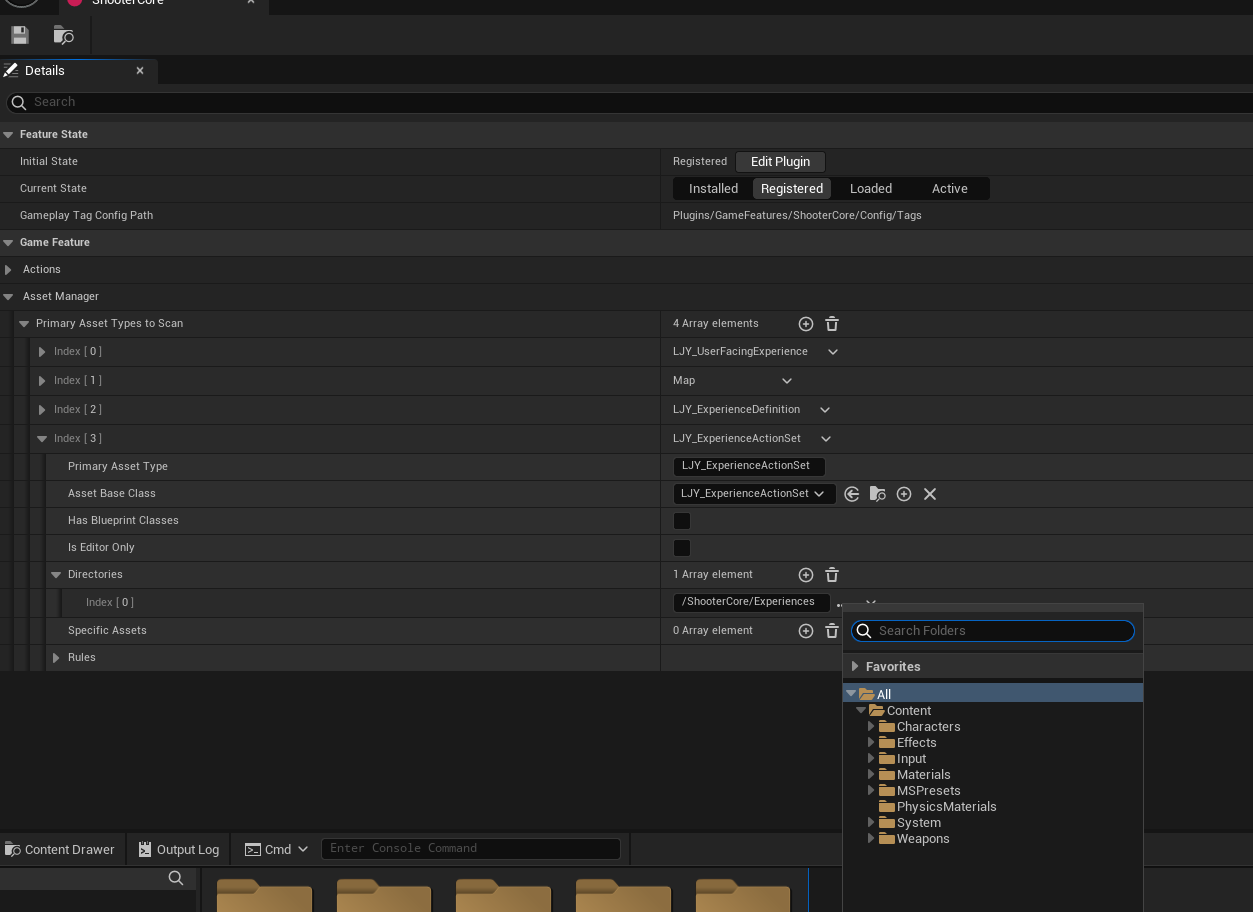This screenshot has height=912, width=1253.
Task: Set current state to Active
Action: (950, 189)
